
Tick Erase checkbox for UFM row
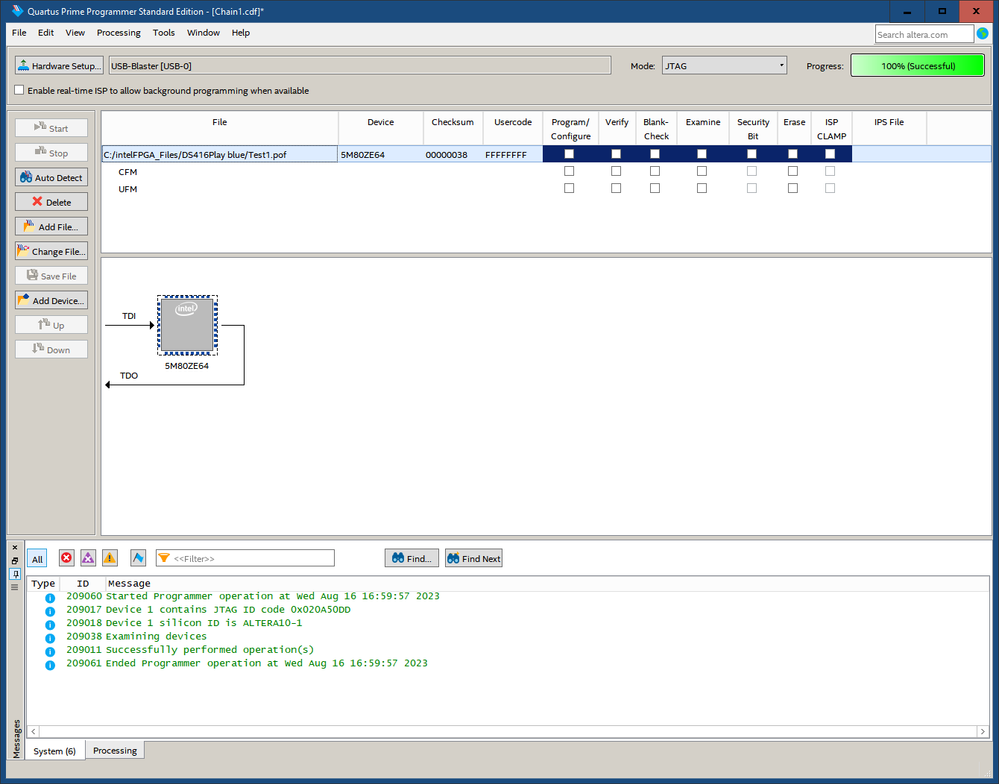click(x=793, y=188)
